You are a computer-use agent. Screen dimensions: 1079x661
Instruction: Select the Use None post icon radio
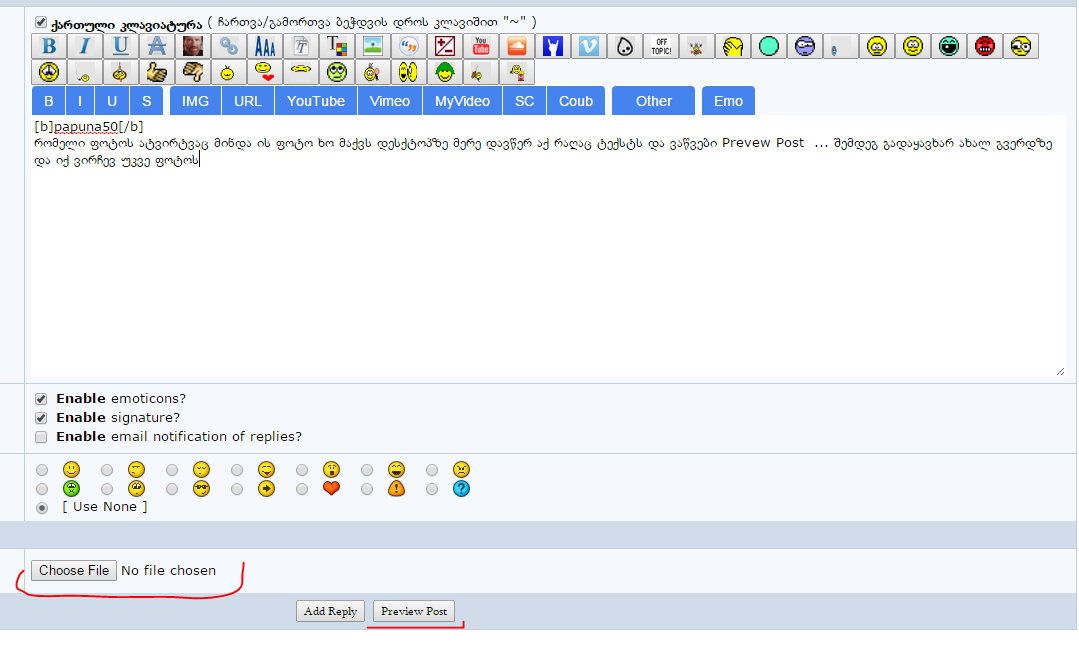tap(42, 508)
